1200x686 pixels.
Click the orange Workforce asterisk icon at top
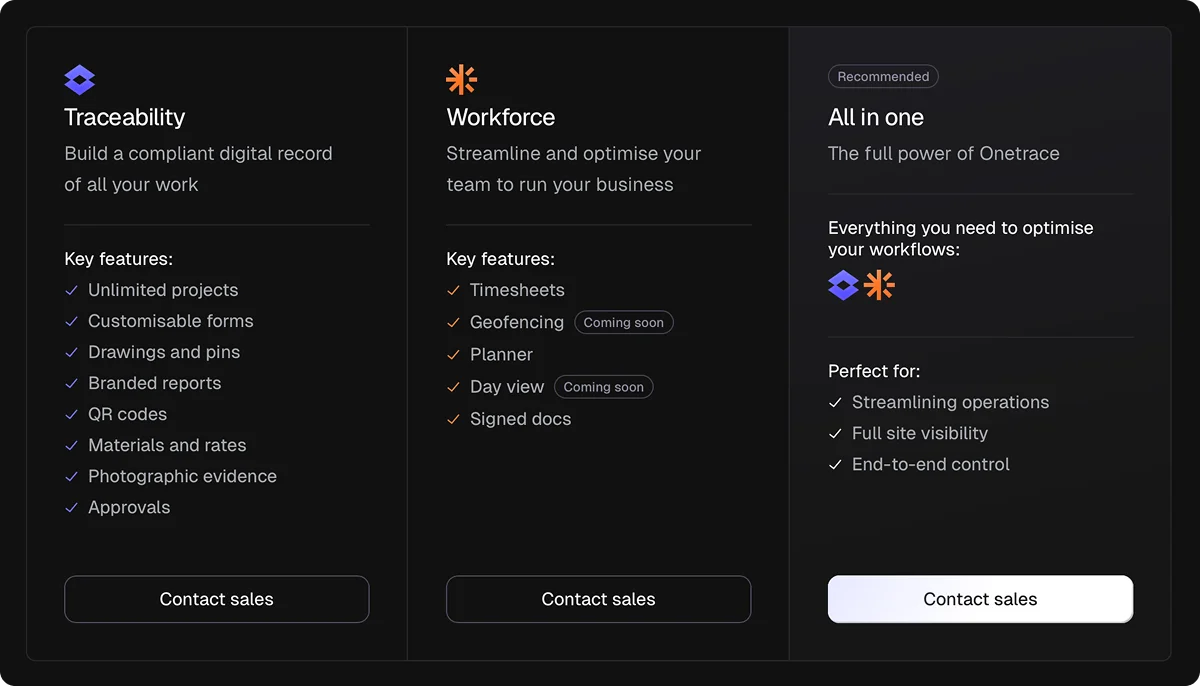(x=462, y=80)
